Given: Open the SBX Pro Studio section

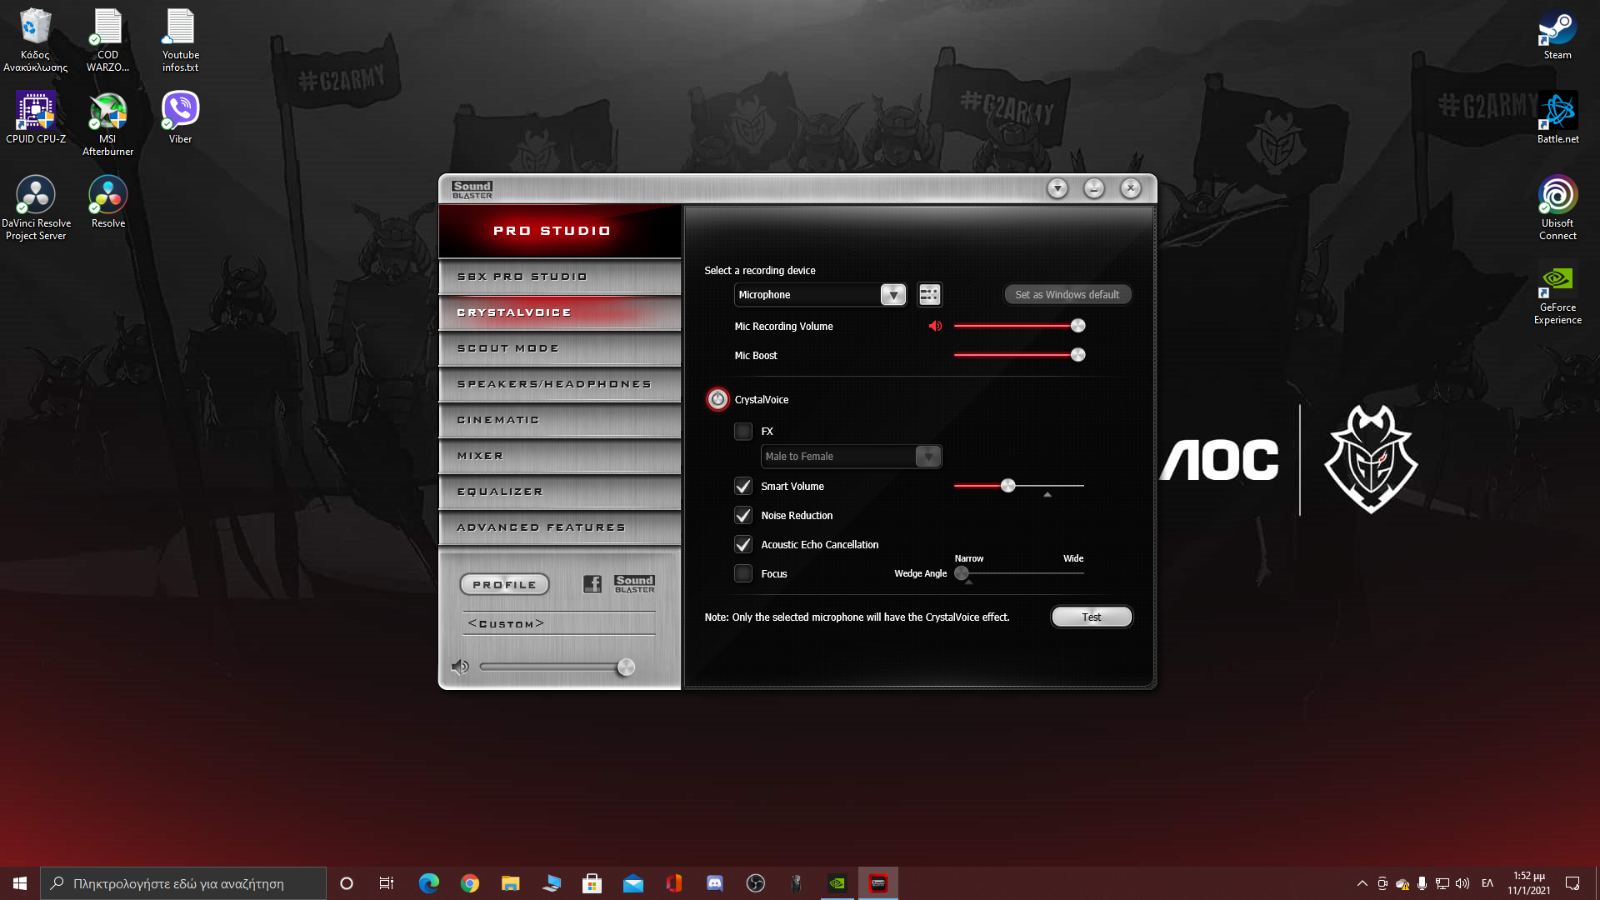Looking at the screenshot, I should click(x=560, y=277).
